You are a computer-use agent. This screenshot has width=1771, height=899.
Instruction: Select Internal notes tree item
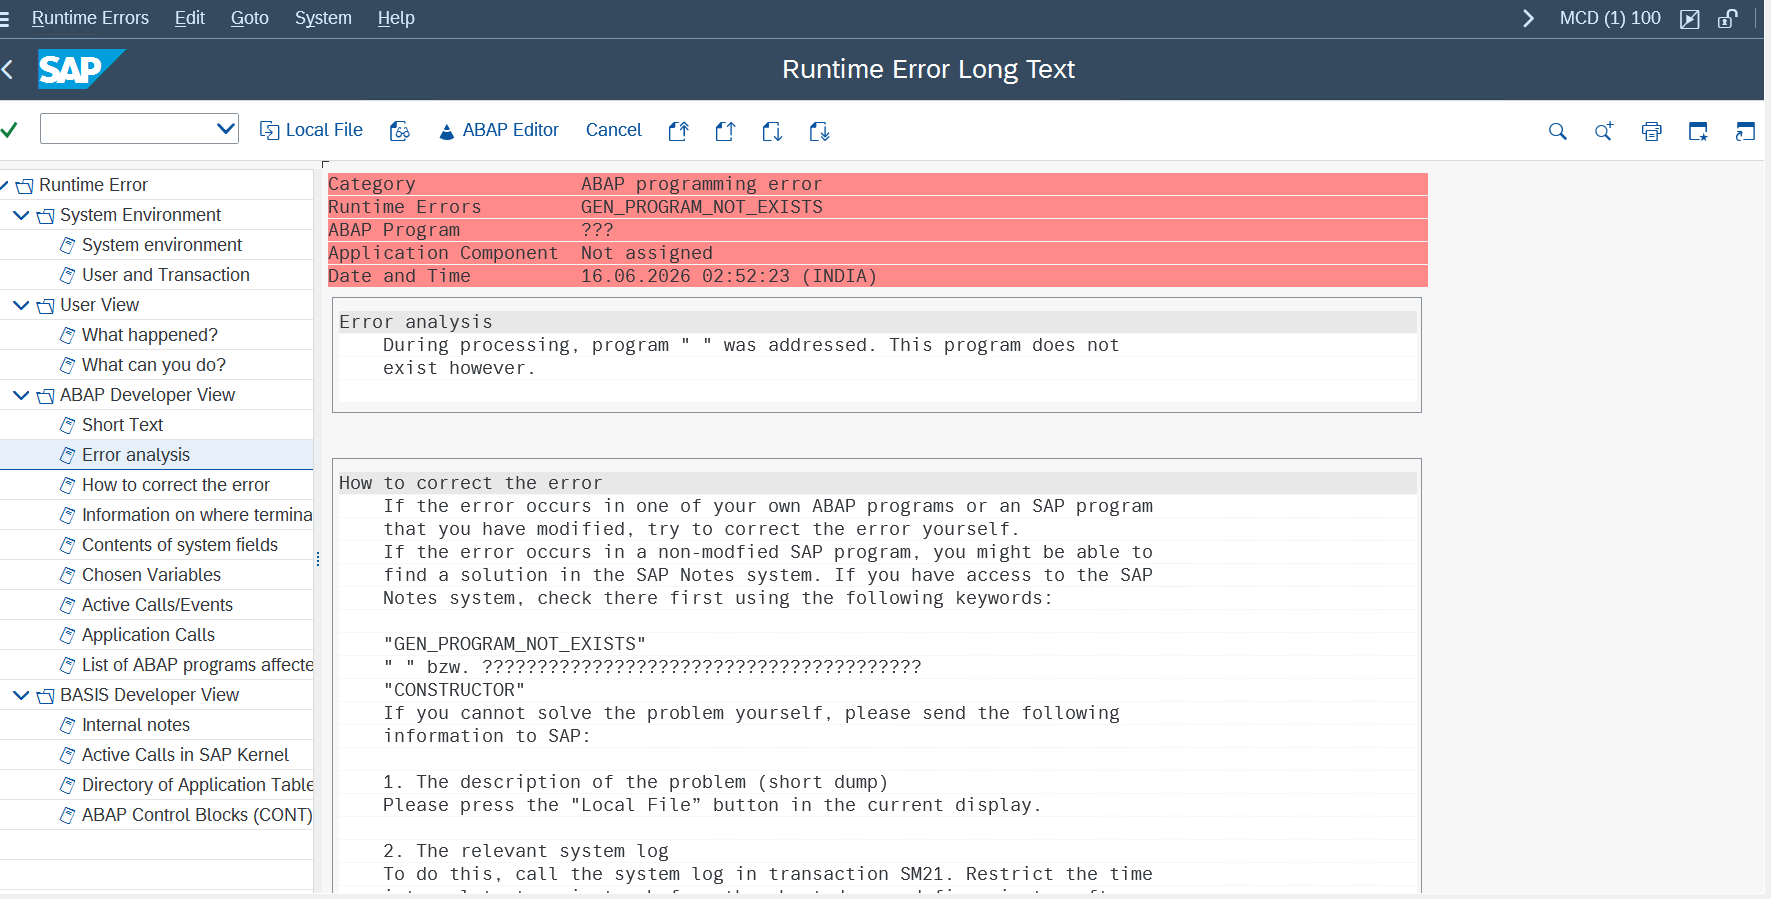pyautogui.click(x=135, y=725)
